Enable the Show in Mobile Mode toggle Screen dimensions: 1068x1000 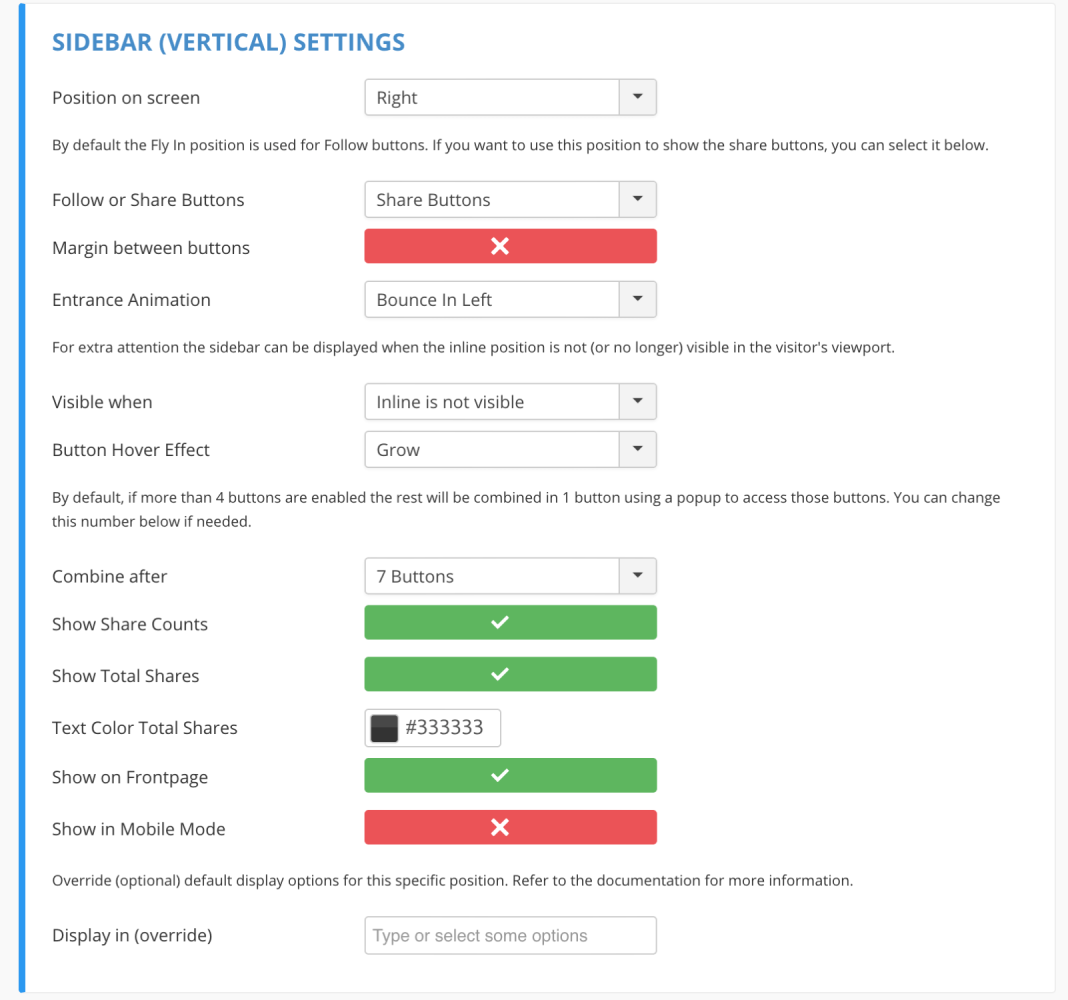tap(510, 827)
